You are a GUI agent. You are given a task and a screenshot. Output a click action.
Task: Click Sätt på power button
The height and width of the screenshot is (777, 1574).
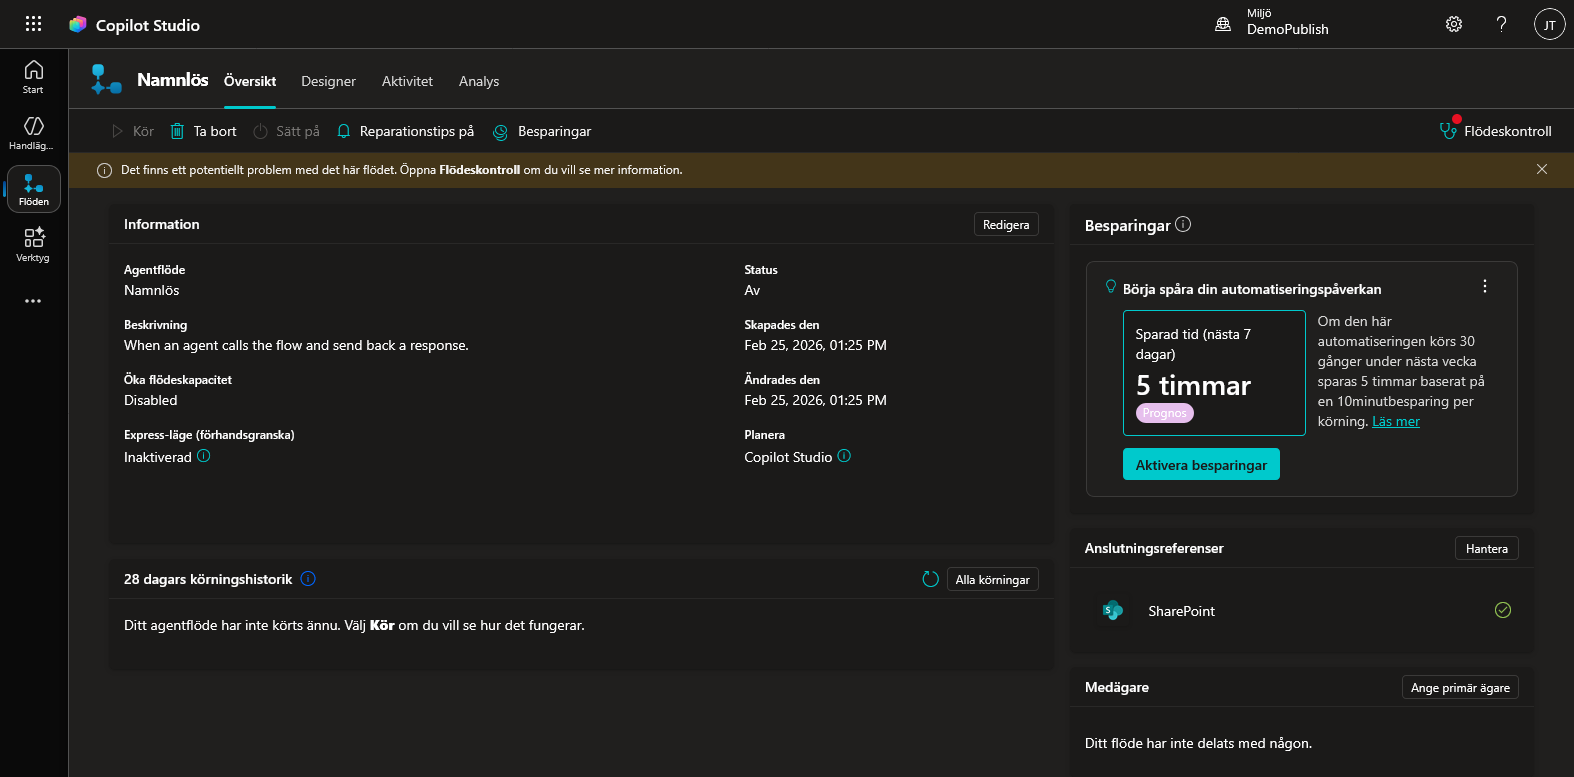click(x=287, y=131)
